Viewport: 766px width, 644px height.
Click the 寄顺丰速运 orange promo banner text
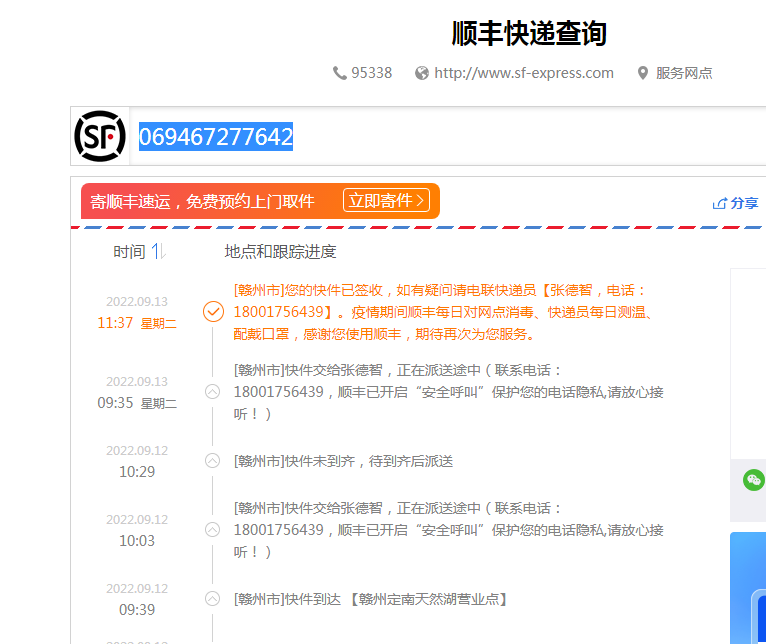click(x=202, y=201)
